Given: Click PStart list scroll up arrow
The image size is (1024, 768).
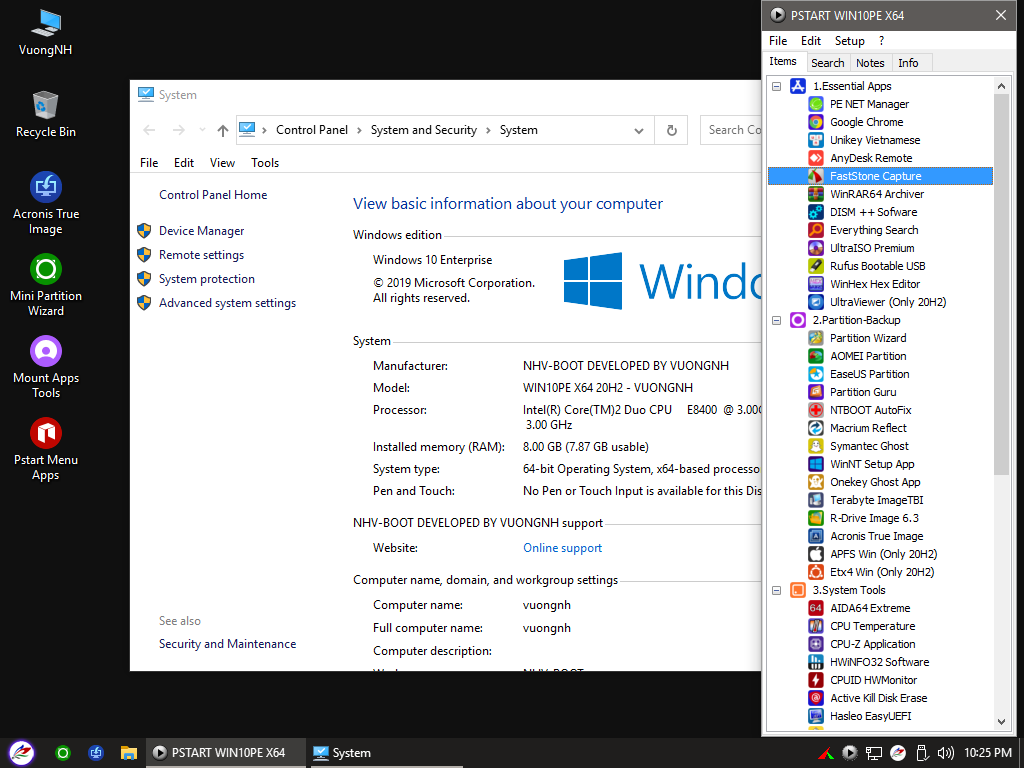Looking at the screenshot, I should tap(1001, 86).
